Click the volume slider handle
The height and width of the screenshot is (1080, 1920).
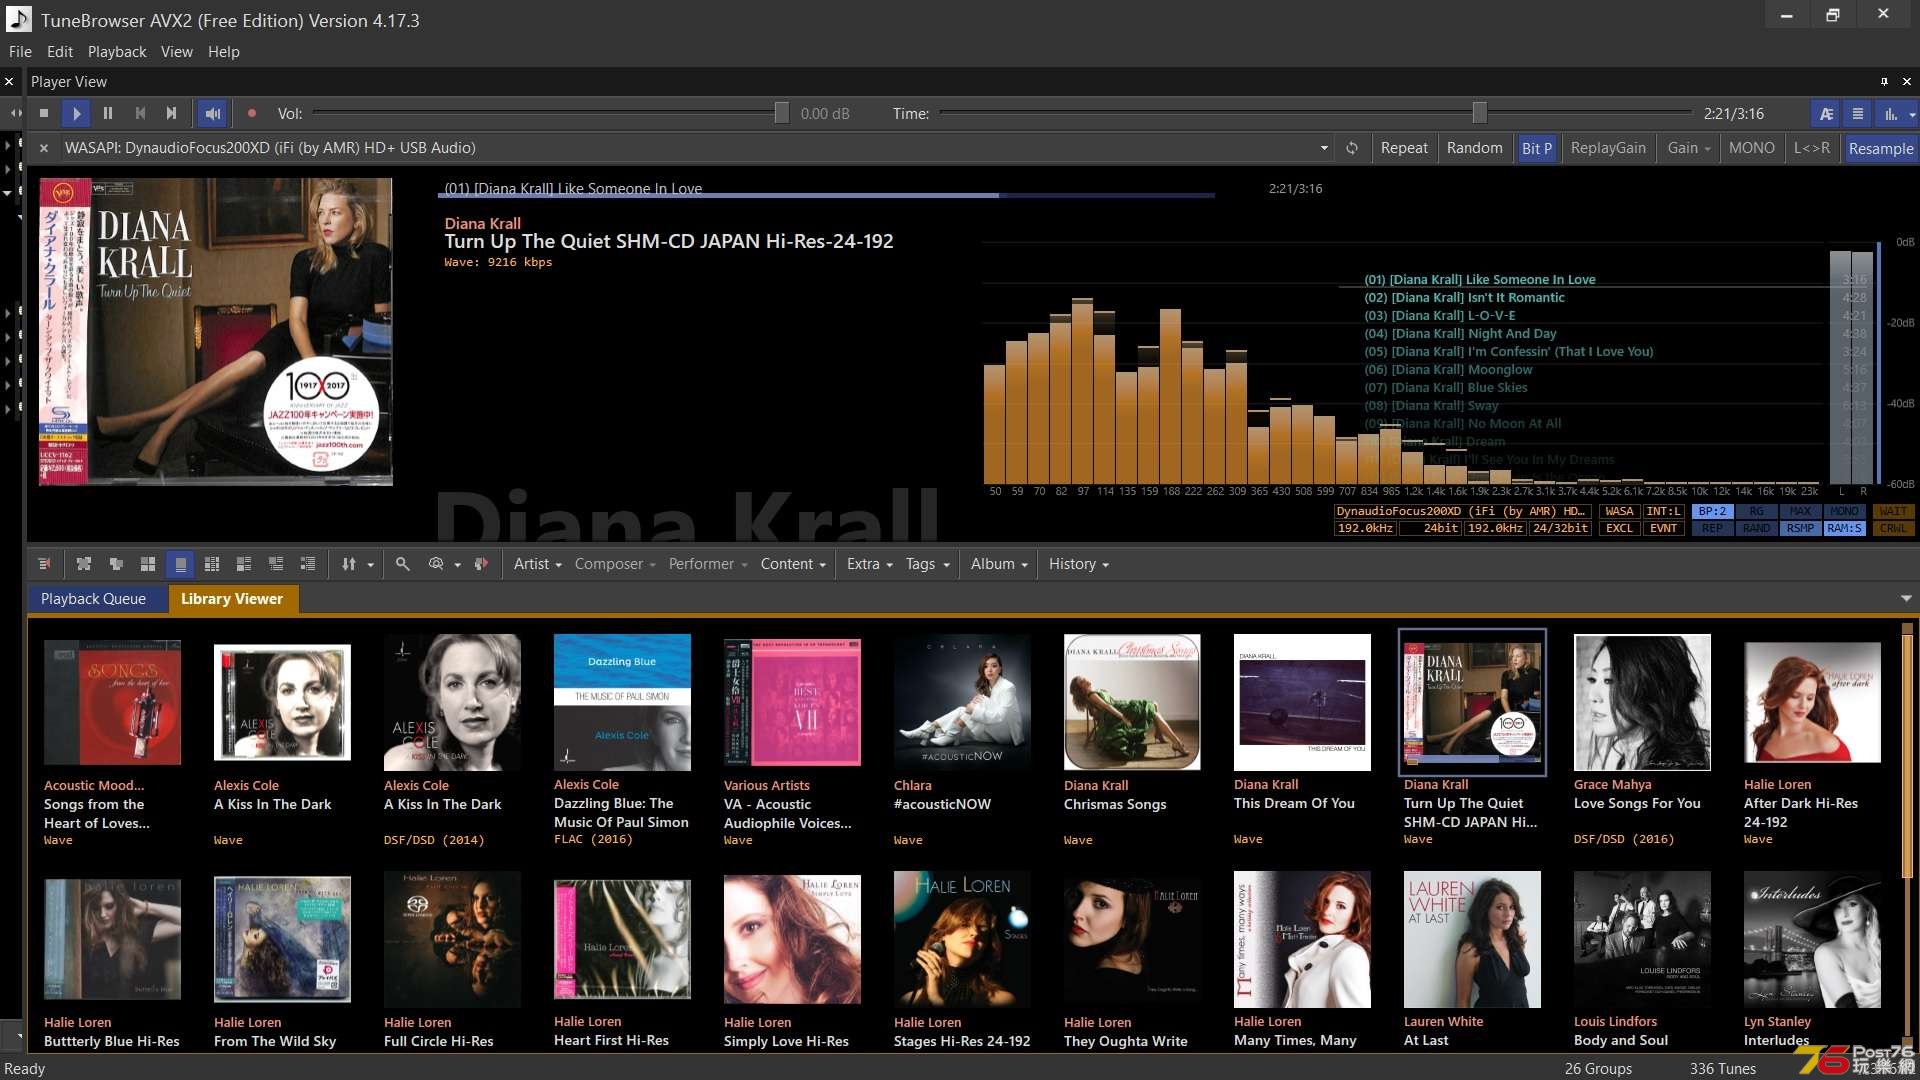781,114
